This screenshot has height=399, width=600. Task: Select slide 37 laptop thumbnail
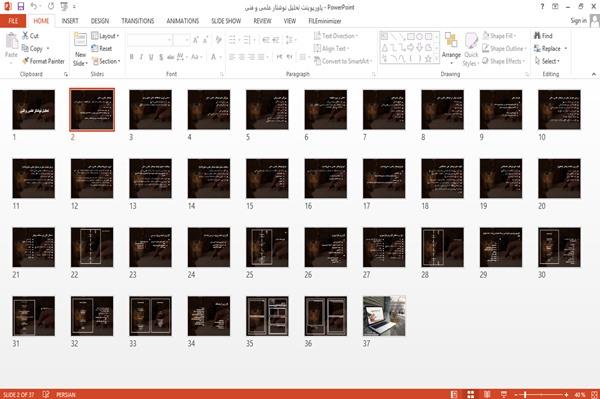pyautogui.click(x=384, y=316)
